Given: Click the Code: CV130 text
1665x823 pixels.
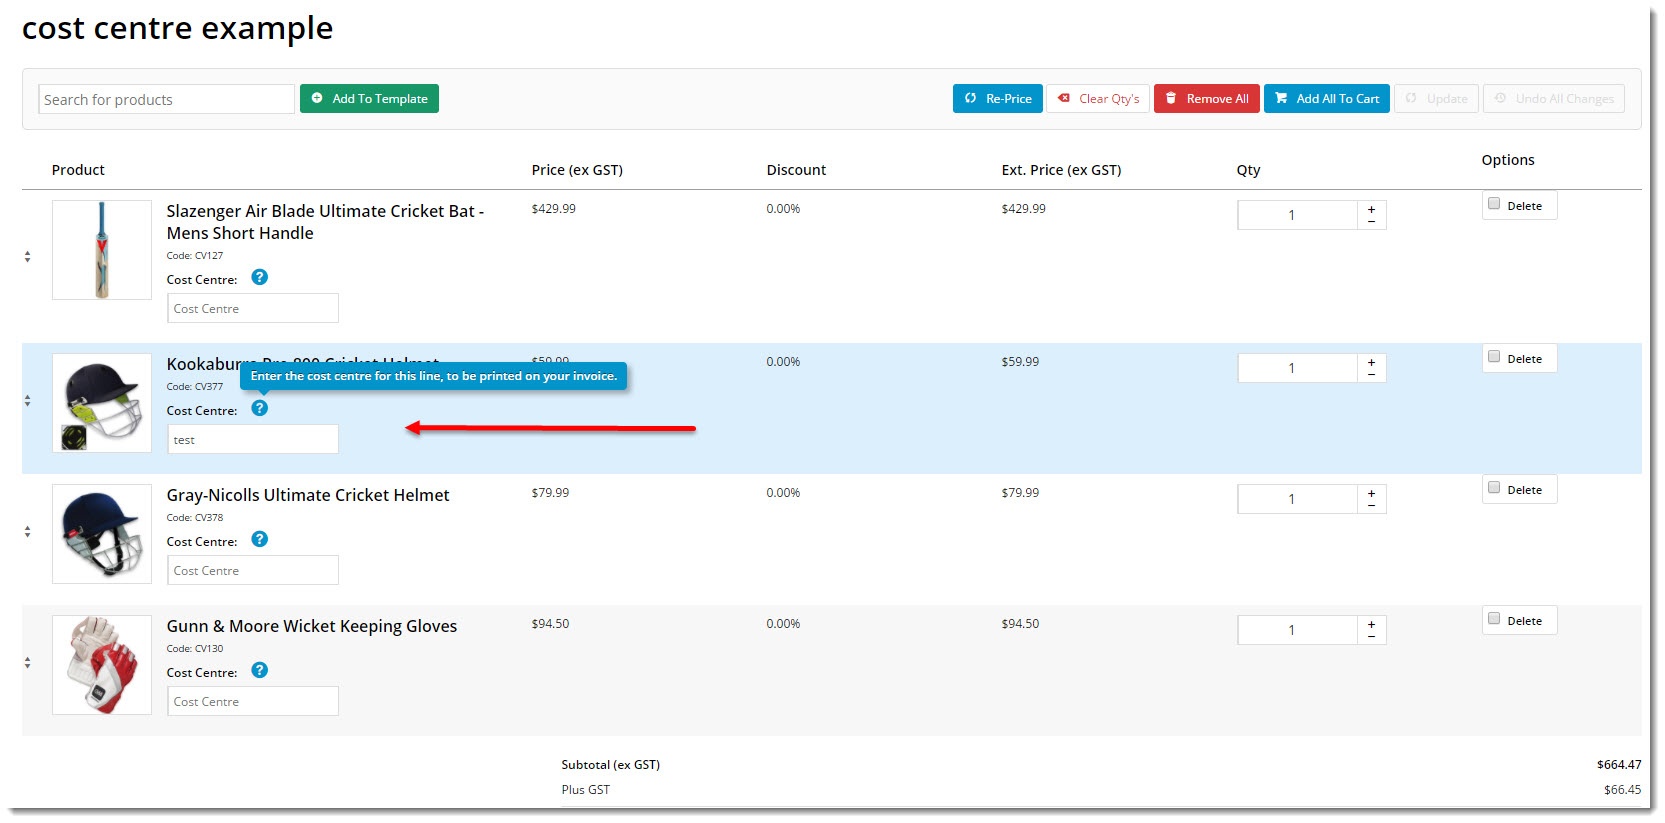Looking at the screenshot, I should click(195, 649).
